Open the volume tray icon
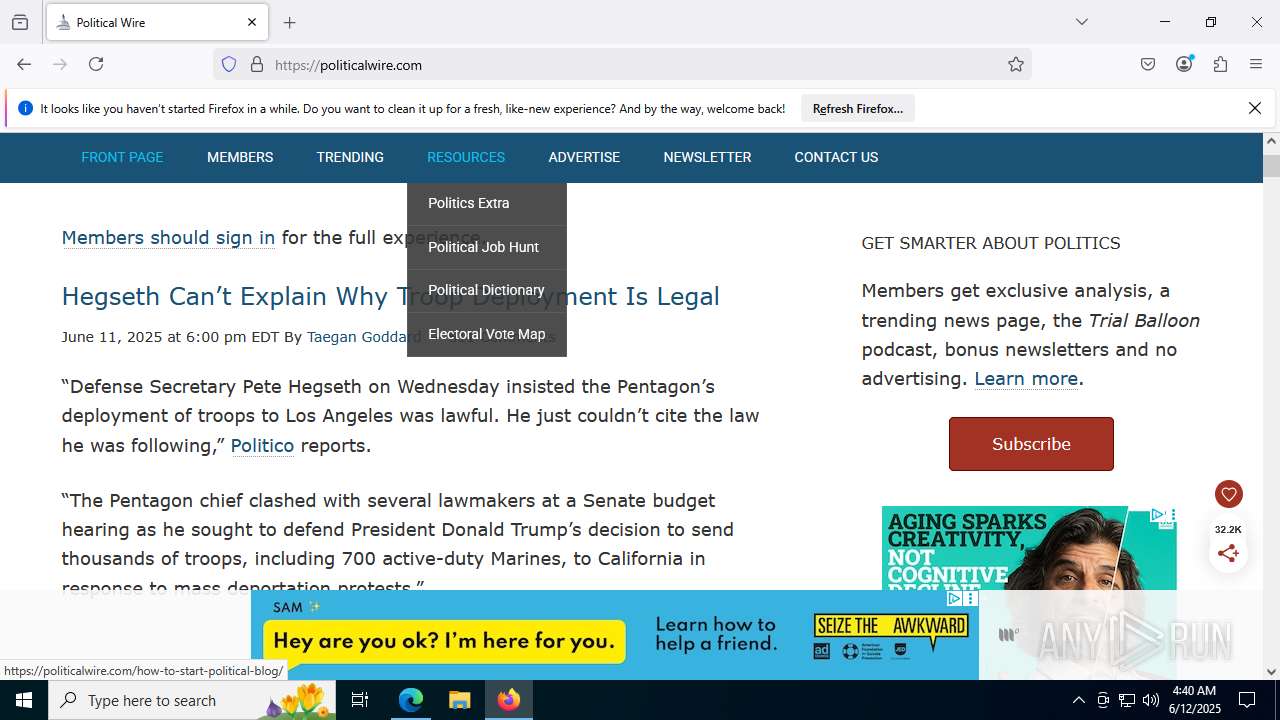1280x720 pixels. coord(1151,700)
